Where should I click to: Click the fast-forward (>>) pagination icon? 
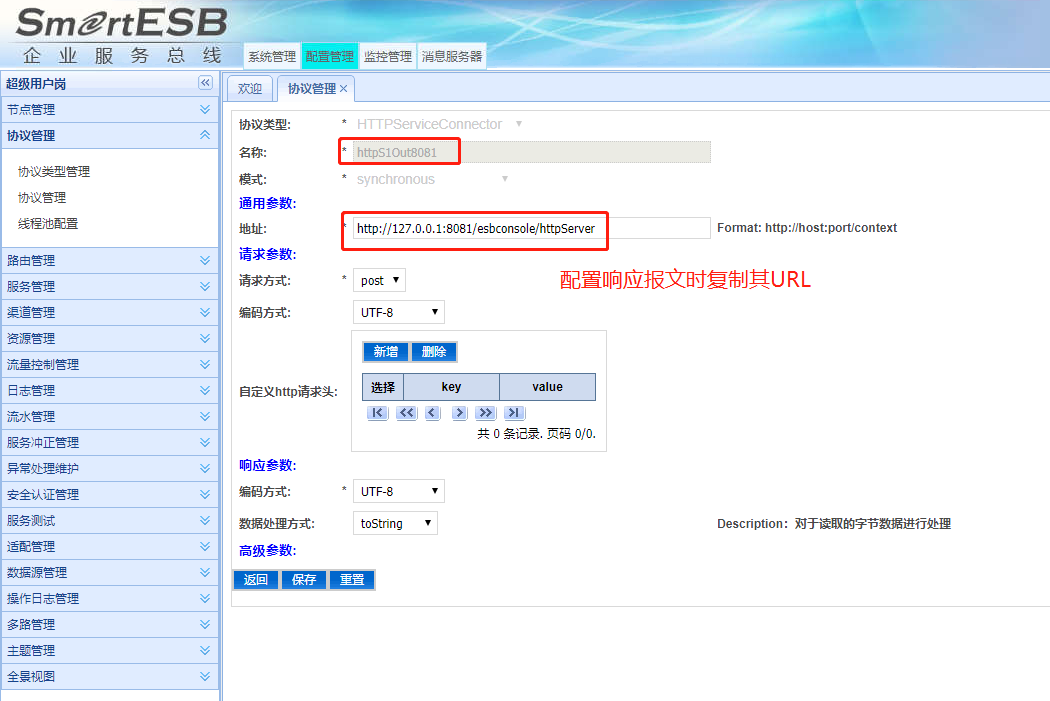click(x=485, y=413)
